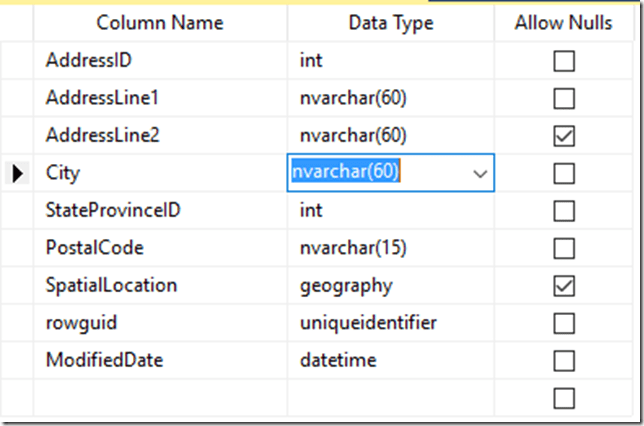Click the Allow Nulls column header
This screenshot has height=426, width=644.
click(x=564, y=23)
